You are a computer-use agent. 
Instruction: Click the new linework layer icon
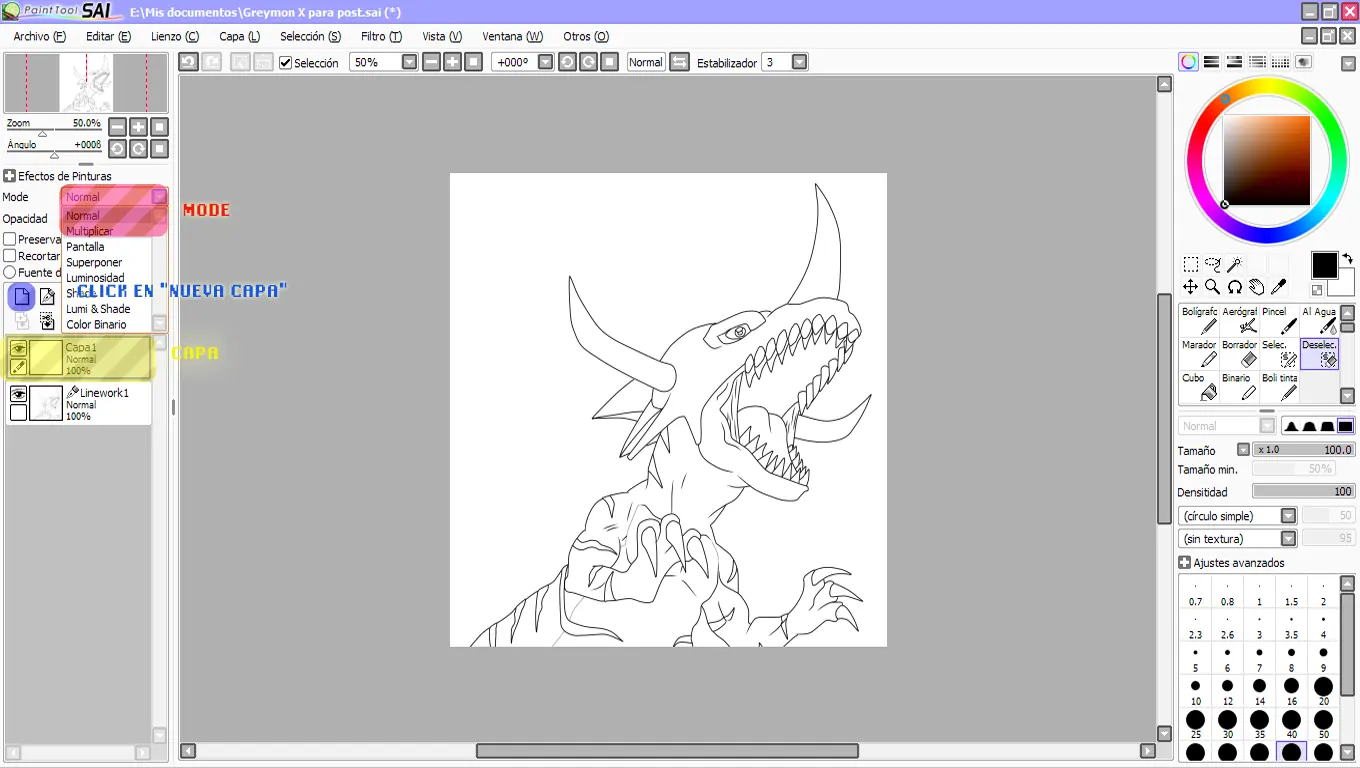[x=47, y=297]
